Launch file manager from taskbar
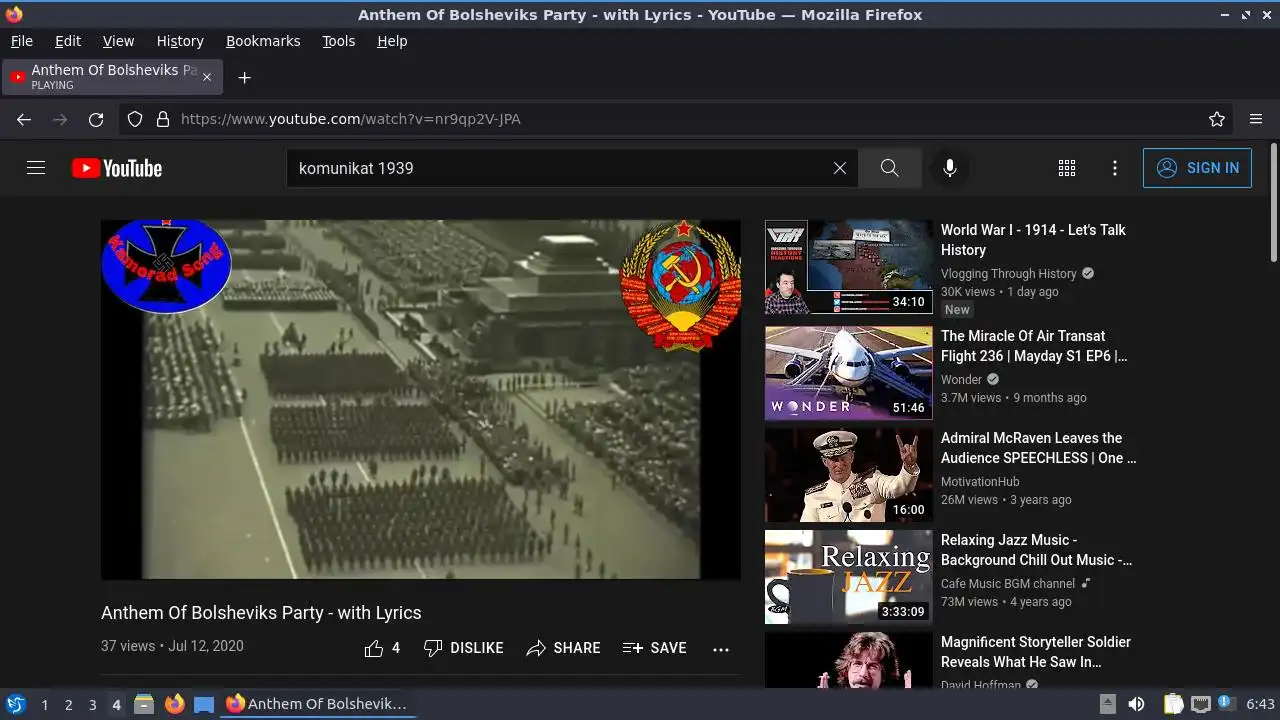1280x720 pixels. click(144, 704)
